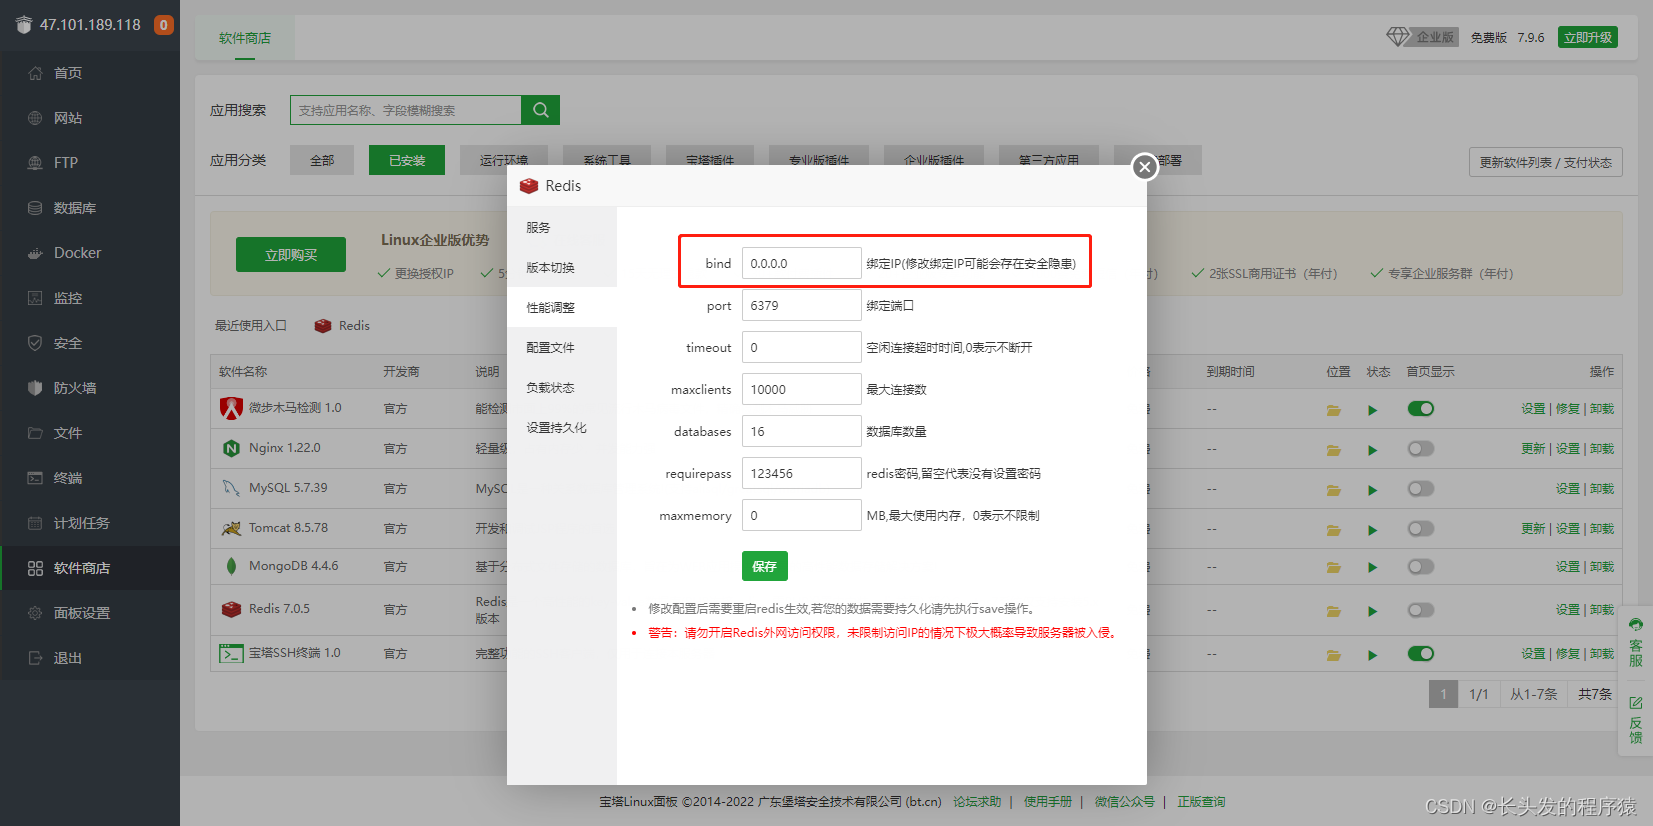Open 论坛求助 footer link
This screenshot has width=1653, height=826.
[x=977, y=802]
